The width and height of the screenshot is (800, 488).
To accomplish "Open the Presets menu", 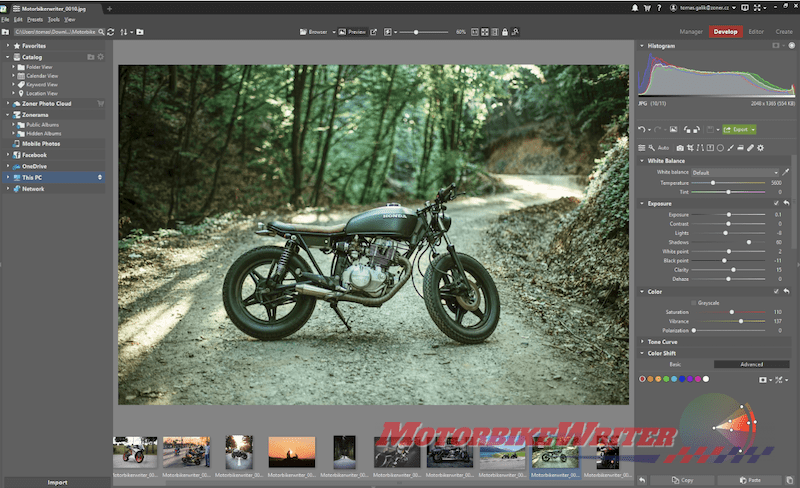I will point(37,19).
